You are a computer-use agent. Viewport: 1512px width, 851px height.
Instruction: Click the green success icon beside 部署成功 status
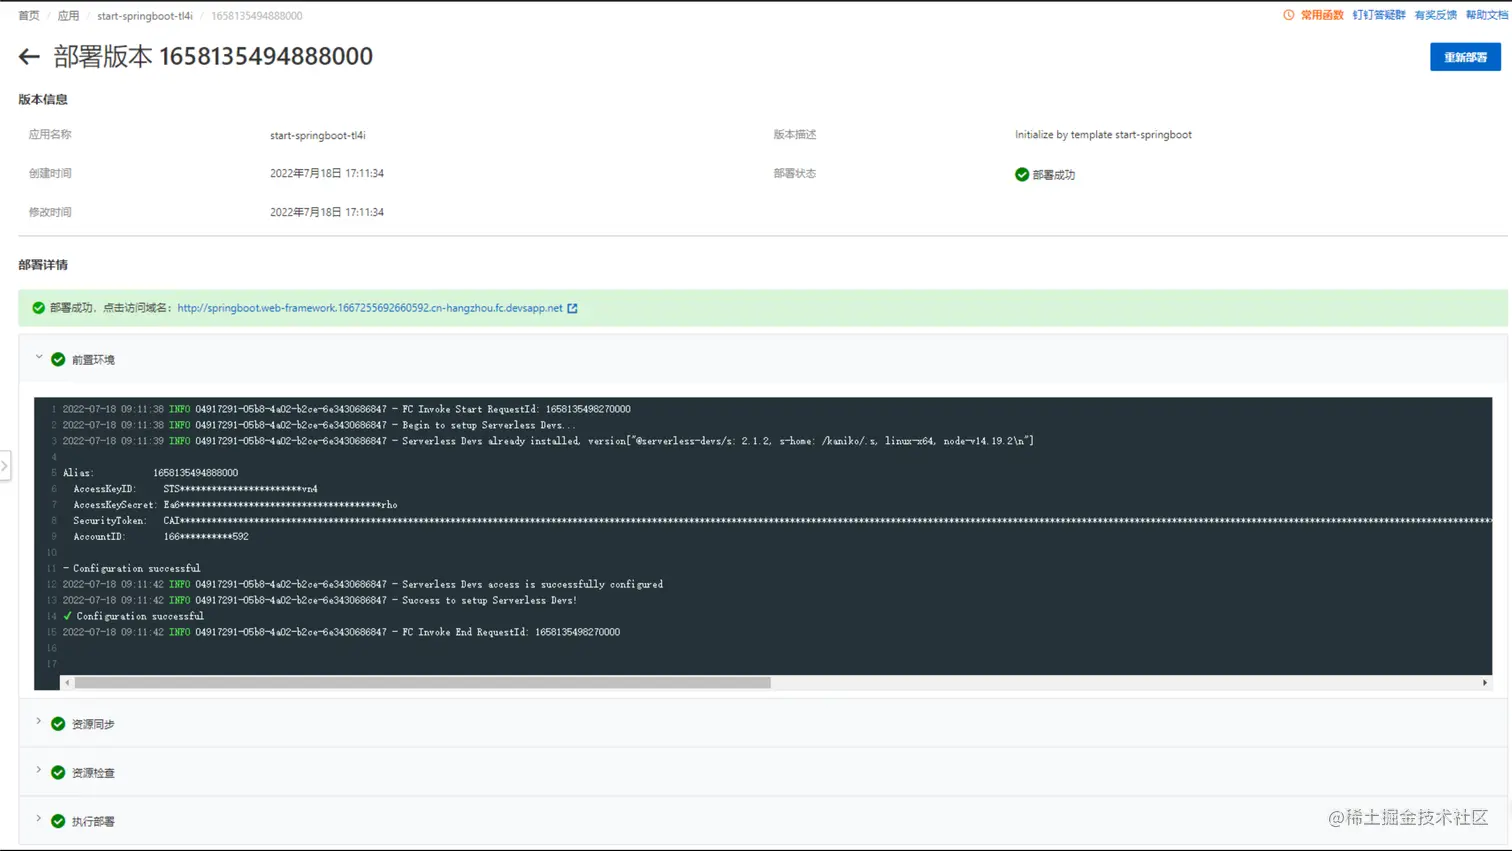click(x=1021, y=174)
